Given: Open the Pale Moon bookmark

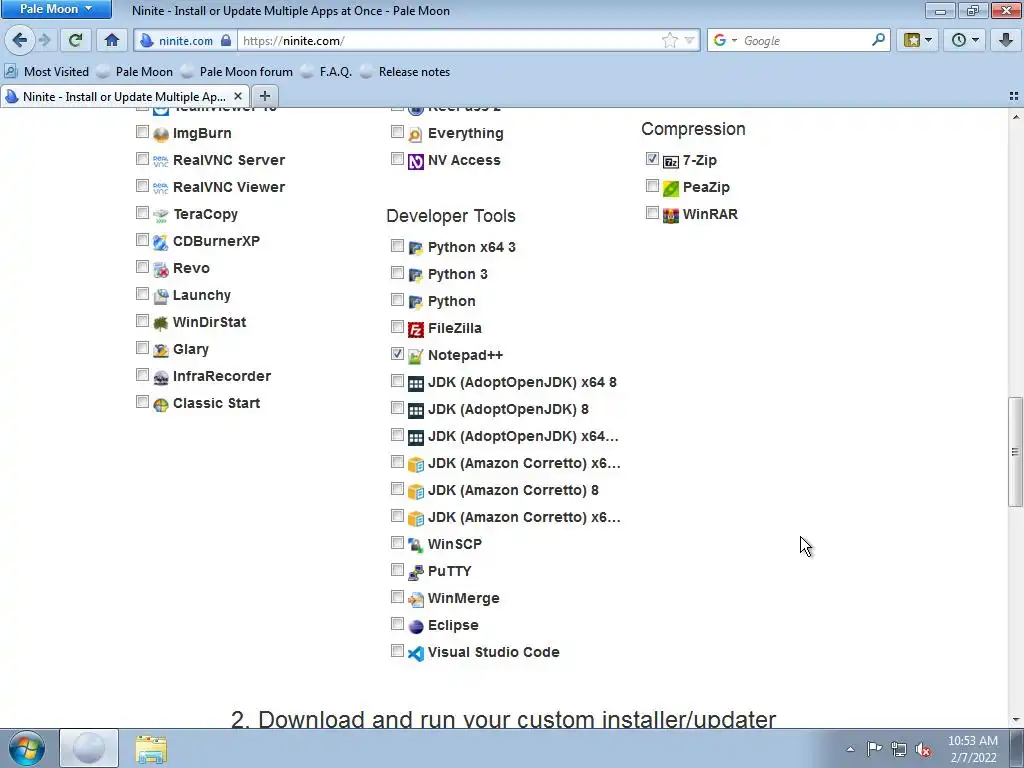Looking at the screenshot, I should [x=135, y=72].
